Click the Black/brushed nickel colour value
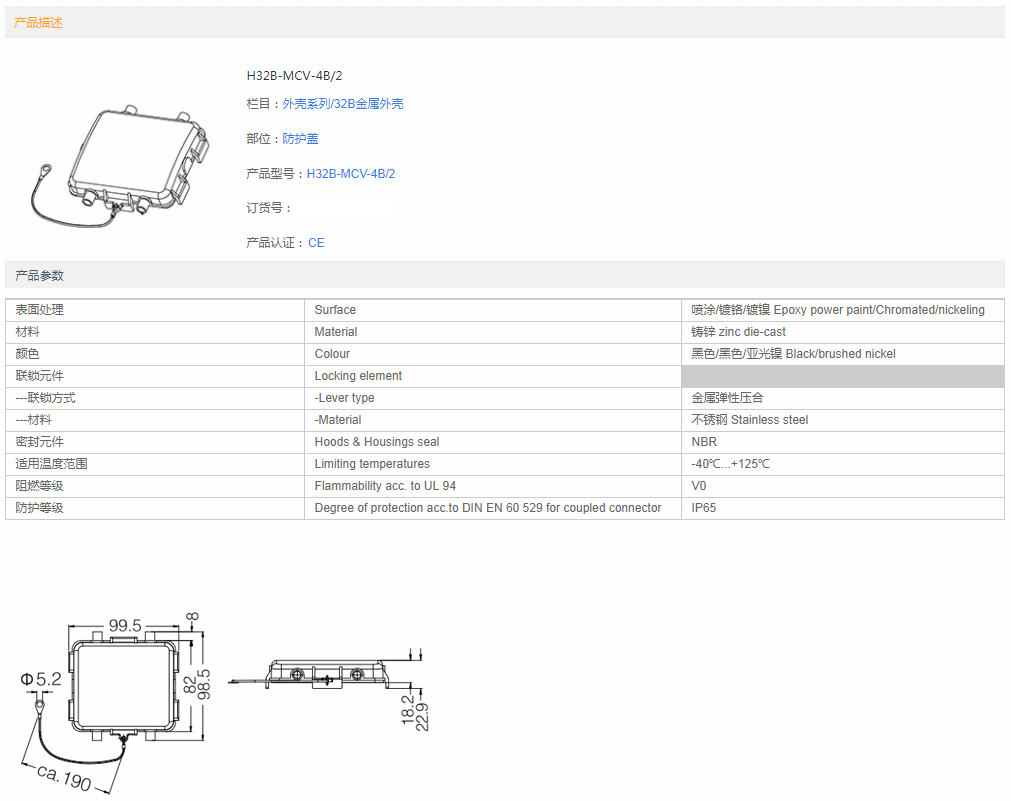Image resolution: width=1011 pixels, height=801 pixels. pyautogui.click(x=793, y=354)
